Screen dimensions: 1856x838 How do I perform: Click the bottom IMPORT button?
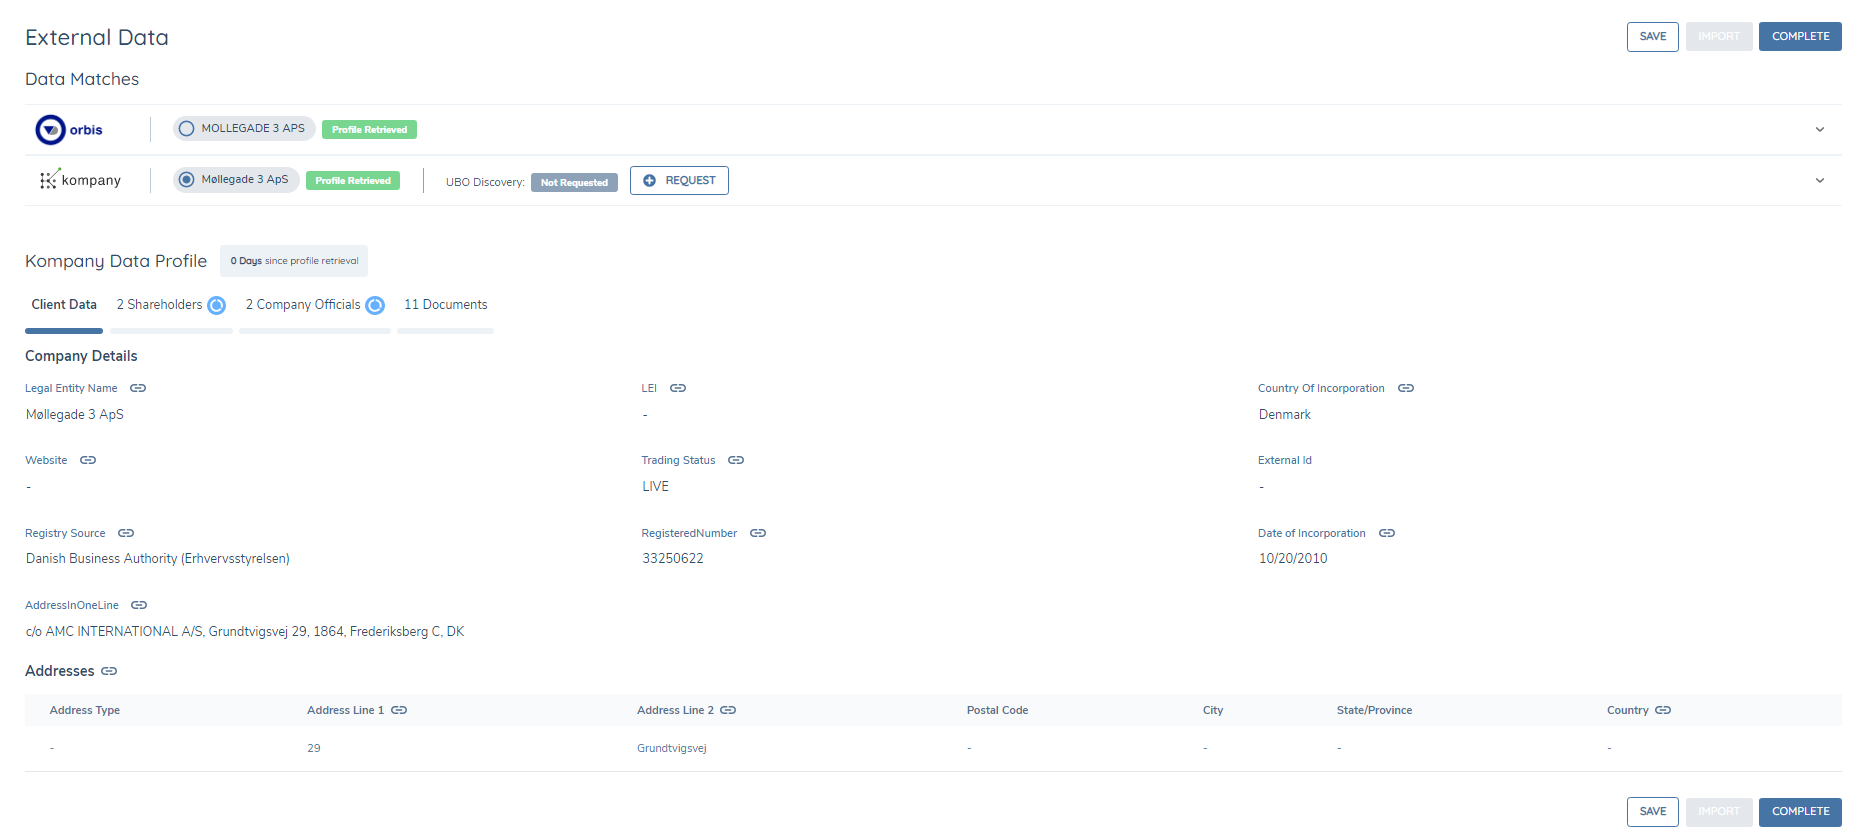[x=1719, y=812]
